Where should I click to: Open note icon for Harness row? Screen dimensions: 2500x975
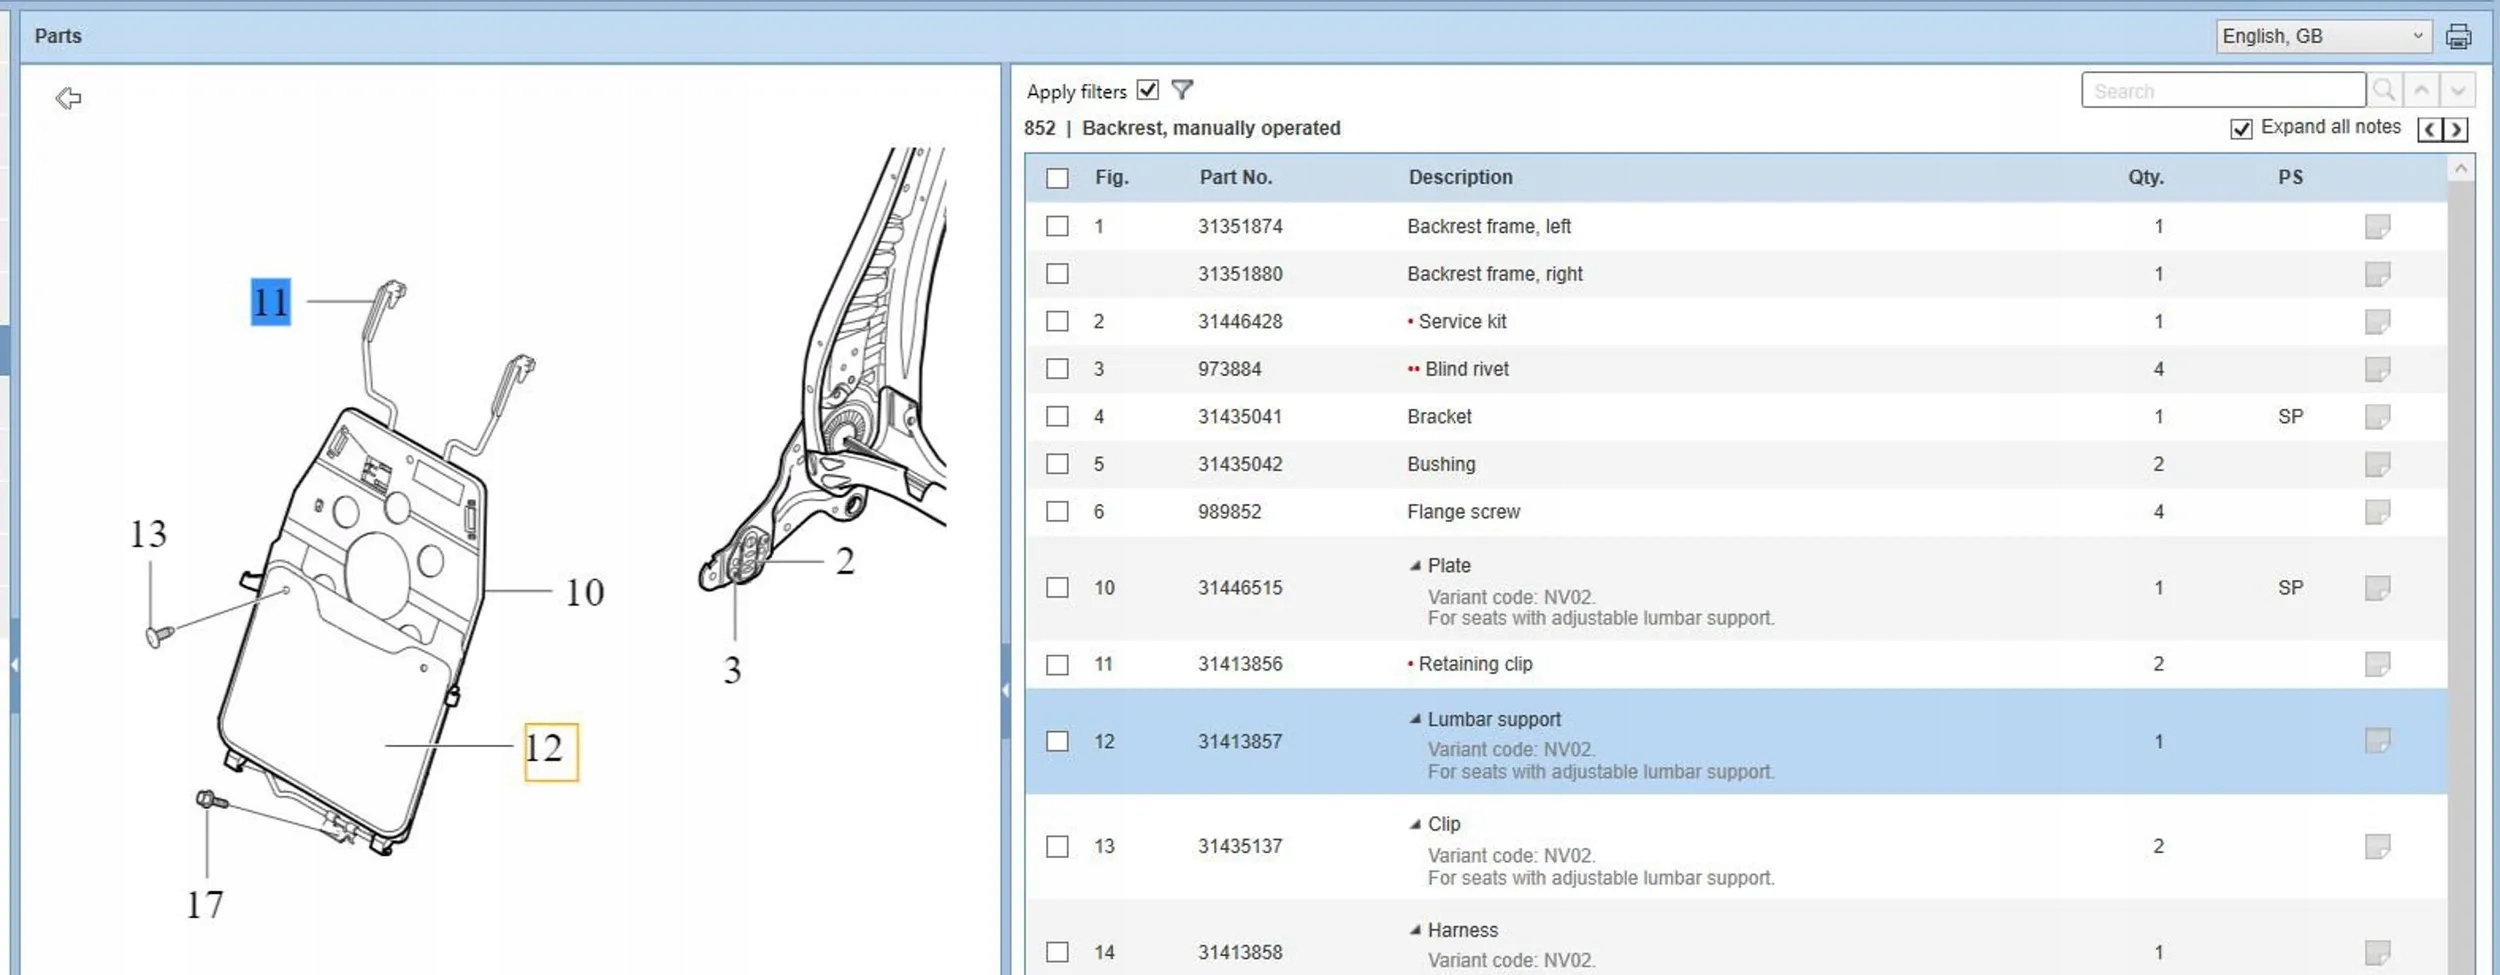click(2377, 952)
